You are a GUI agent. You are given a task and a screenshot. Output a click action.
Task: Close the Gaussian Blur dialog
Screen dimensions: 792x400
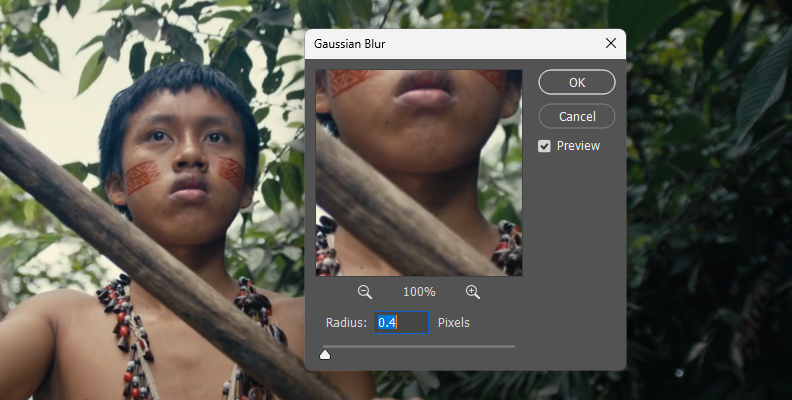pyautogui.click(x=611, y=43)
